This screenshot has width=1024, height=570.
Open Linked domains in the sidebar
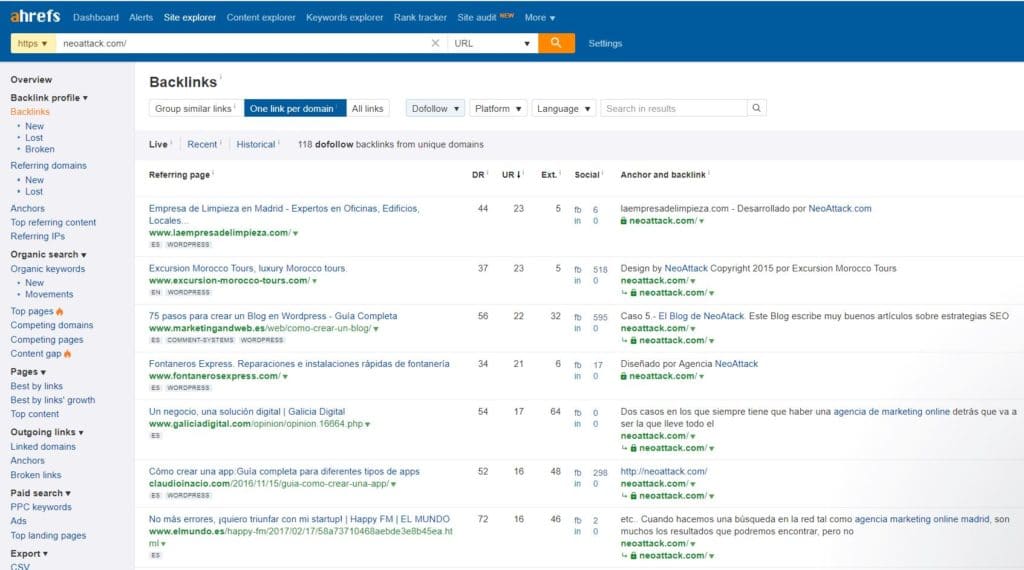[x=43, y=447]
